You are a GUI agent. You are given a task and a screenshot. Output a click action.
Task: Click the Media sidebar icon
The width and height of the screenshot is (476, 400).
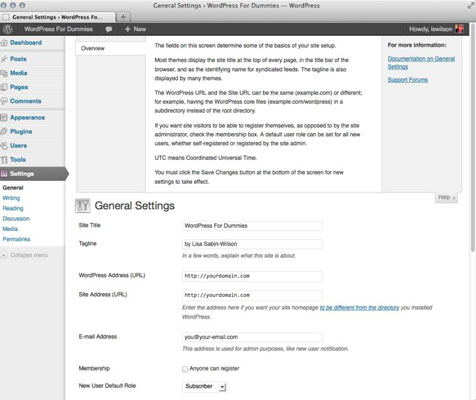(4, 73)
